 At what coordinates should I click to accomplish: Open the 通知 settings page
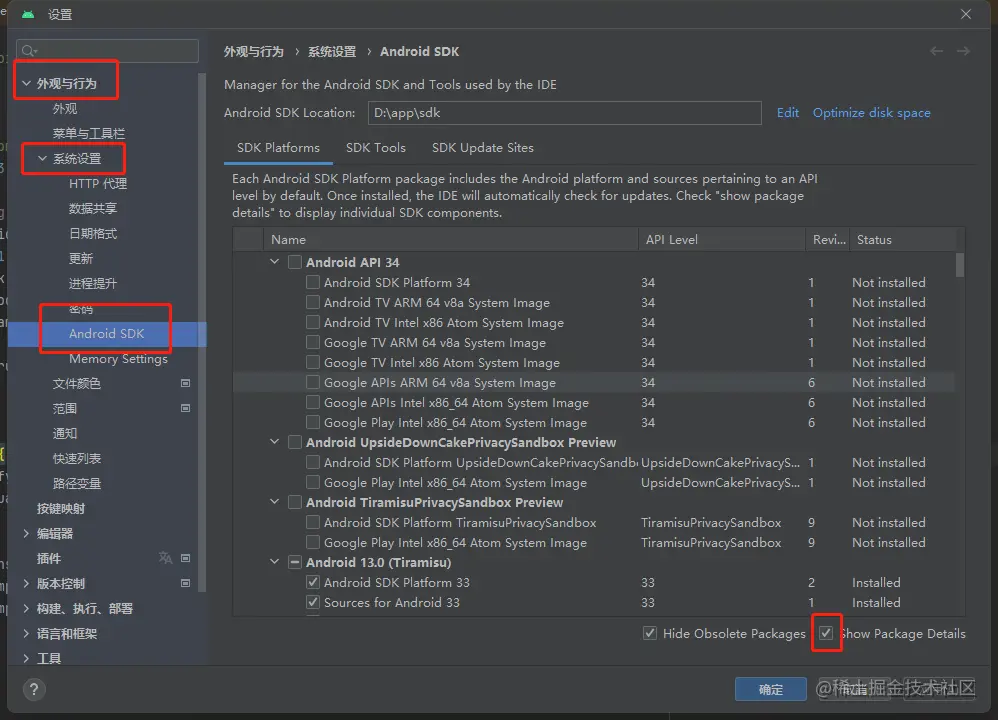65,434
